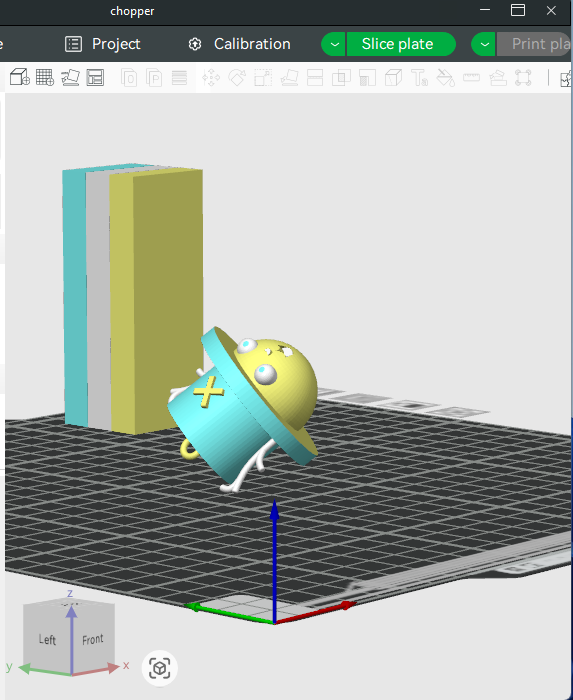Viewport: 573px width, 700px height.
Task: Select the Scale tool
Action: [x=263, y=78]
